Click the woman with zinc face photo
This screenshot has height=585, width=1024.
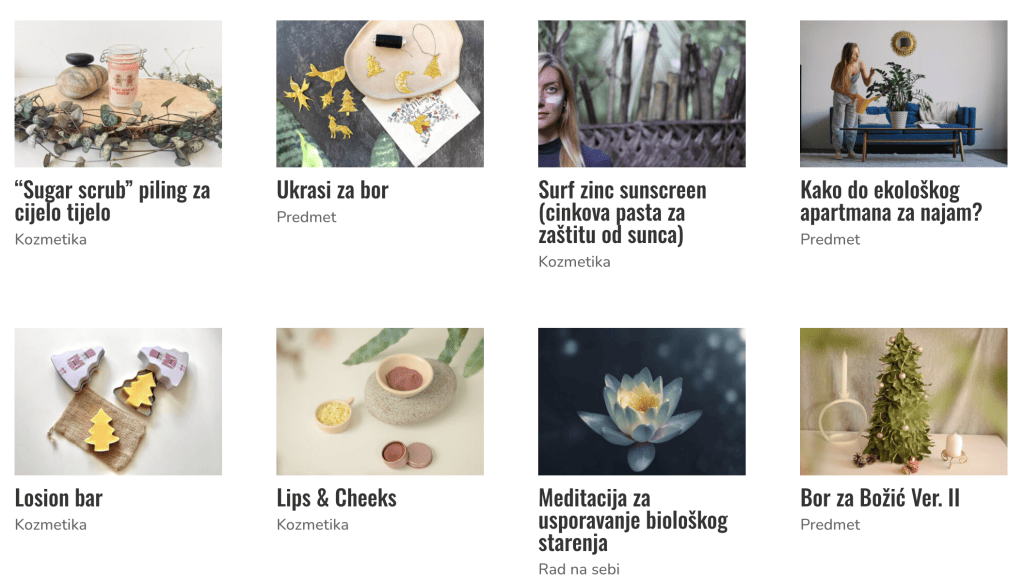coord(641,93)
